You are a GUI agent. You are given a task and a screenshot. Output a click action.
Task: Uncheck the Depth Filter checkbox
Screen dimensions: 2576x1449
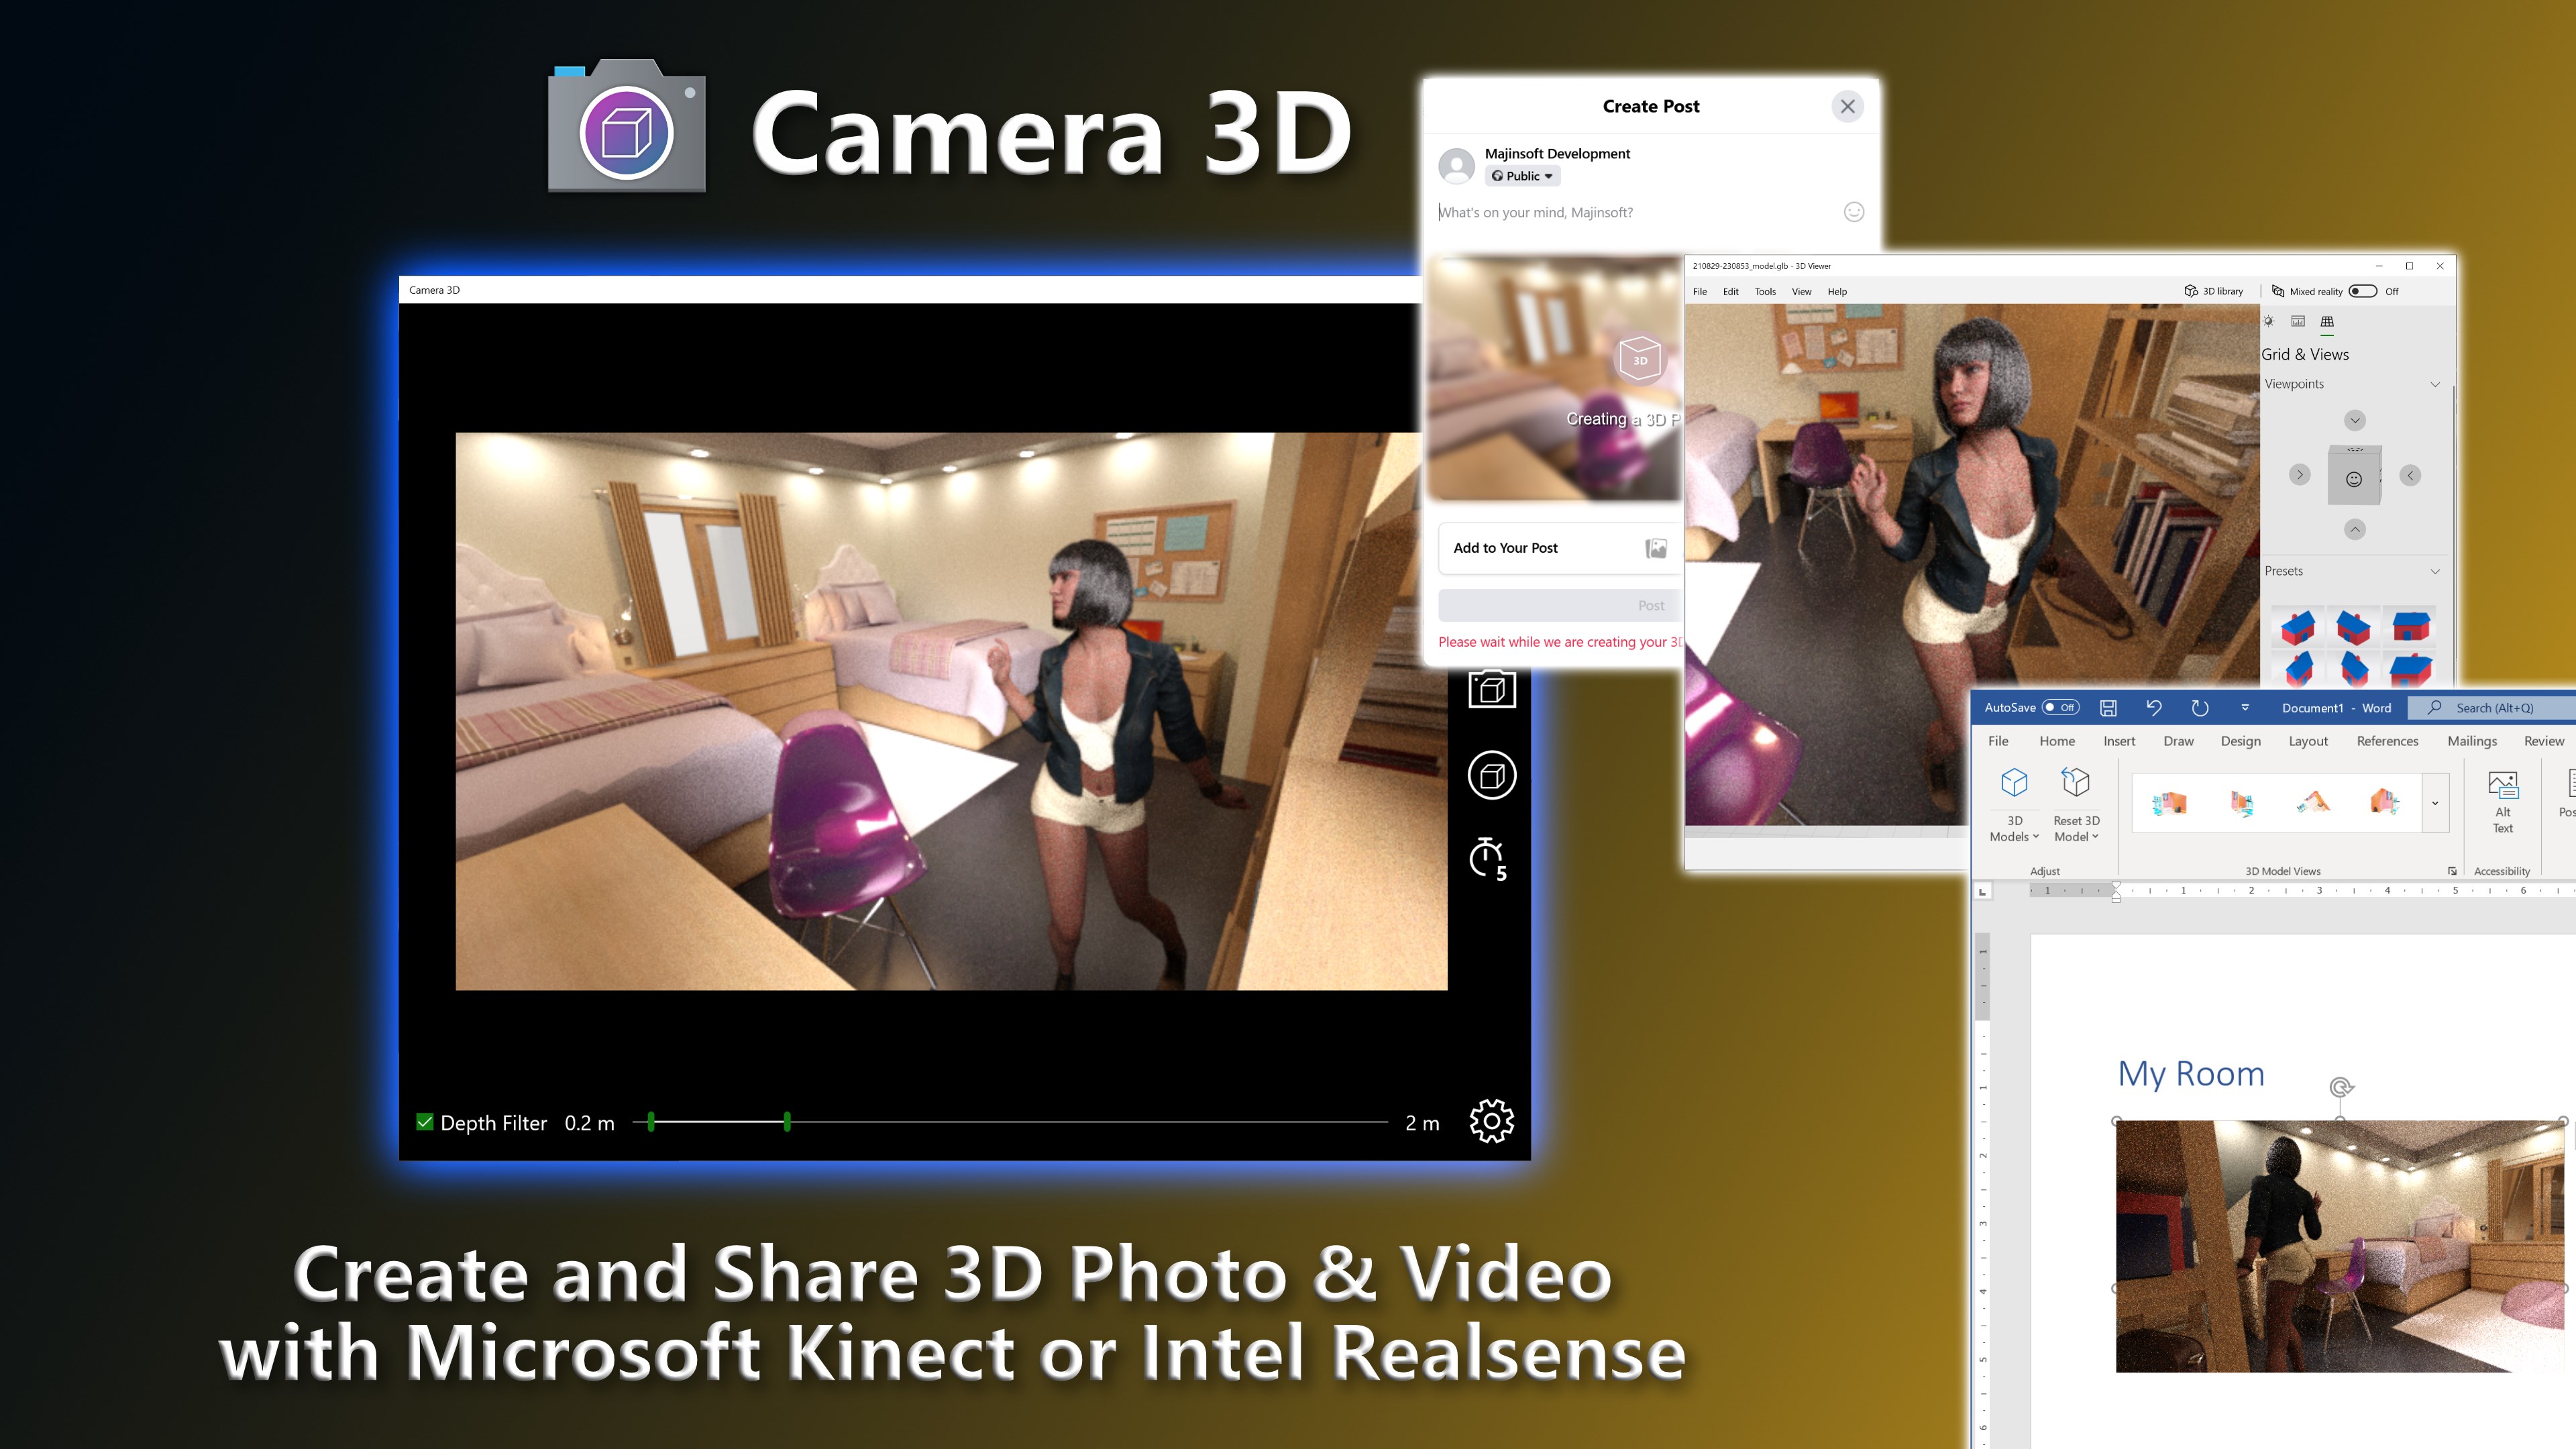[x=424, y=1122]
